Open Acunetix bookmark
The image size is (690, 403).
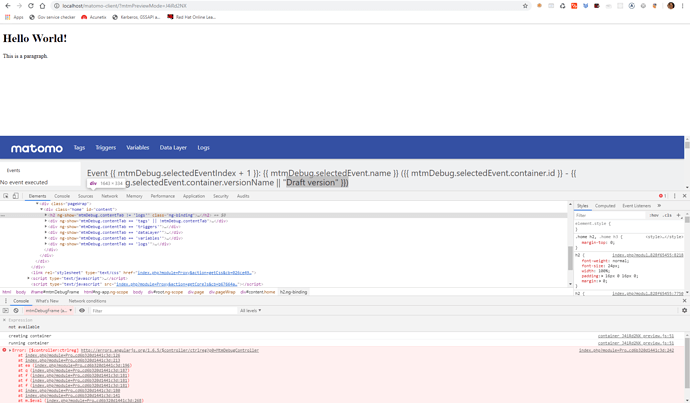[94, 17]
